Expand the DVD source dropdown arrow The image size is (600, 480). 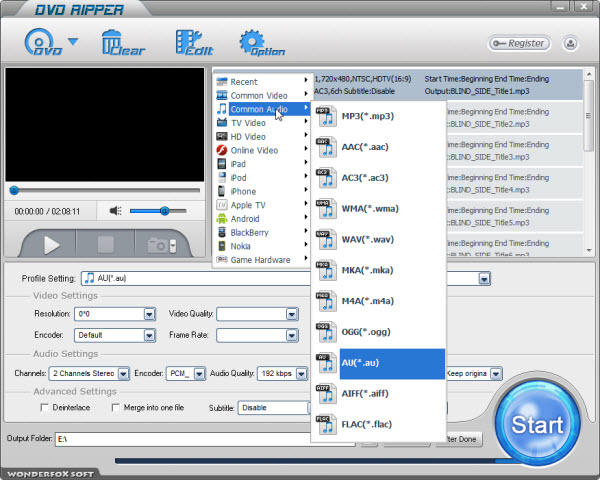click(x=73, y=41)
